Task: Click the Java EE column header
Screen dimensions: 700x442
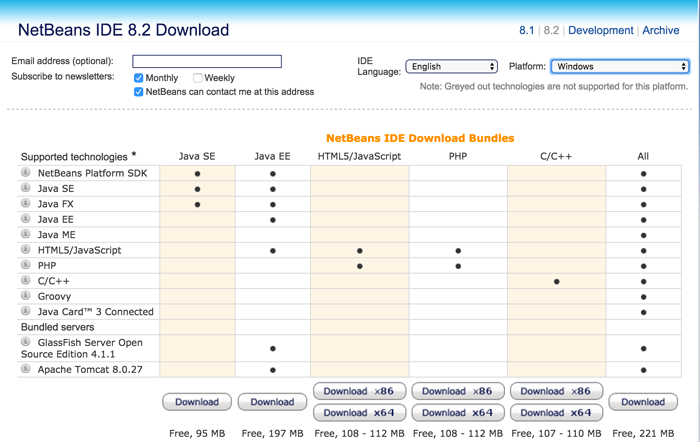Action: 272,156
